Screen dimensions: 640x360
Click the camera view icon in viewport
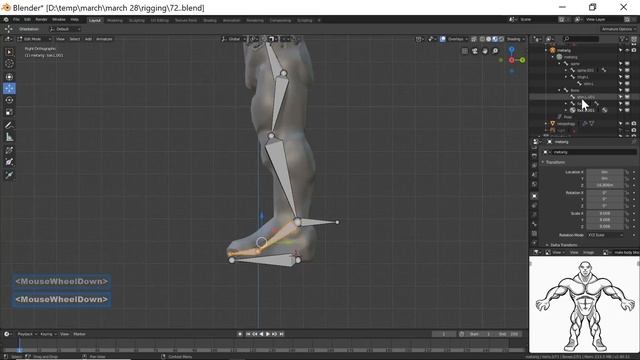475,51
